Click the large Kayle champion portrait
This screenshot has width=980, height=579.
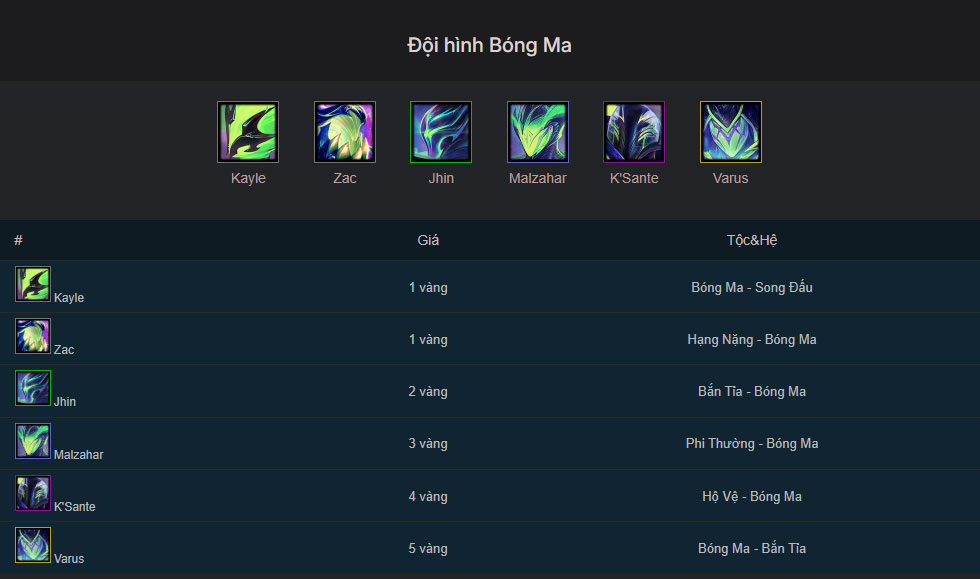tap(248, 132)
